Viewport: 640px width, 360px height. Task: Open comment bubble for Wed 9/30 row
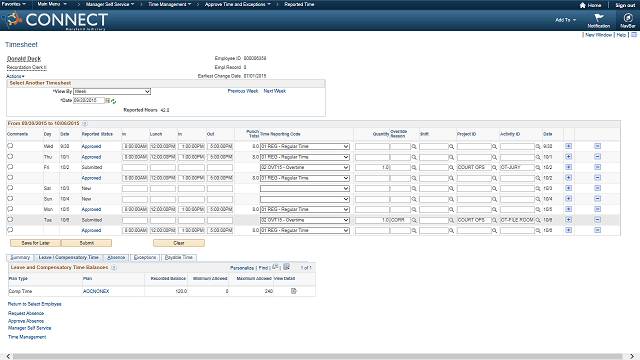[10, 146]
